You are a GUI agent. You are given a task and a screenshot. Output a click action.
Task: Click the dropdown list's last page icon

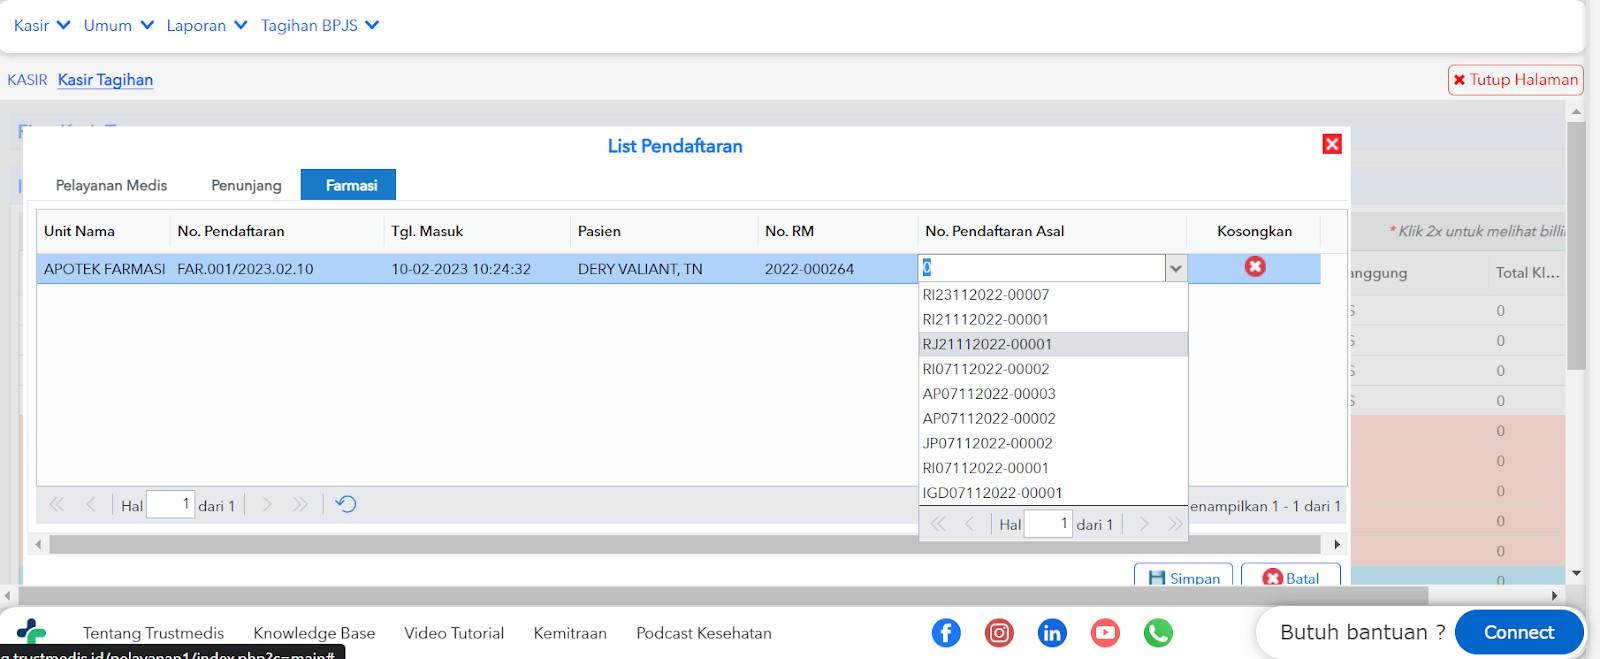pyautogui.click(x=1175, y=524)
